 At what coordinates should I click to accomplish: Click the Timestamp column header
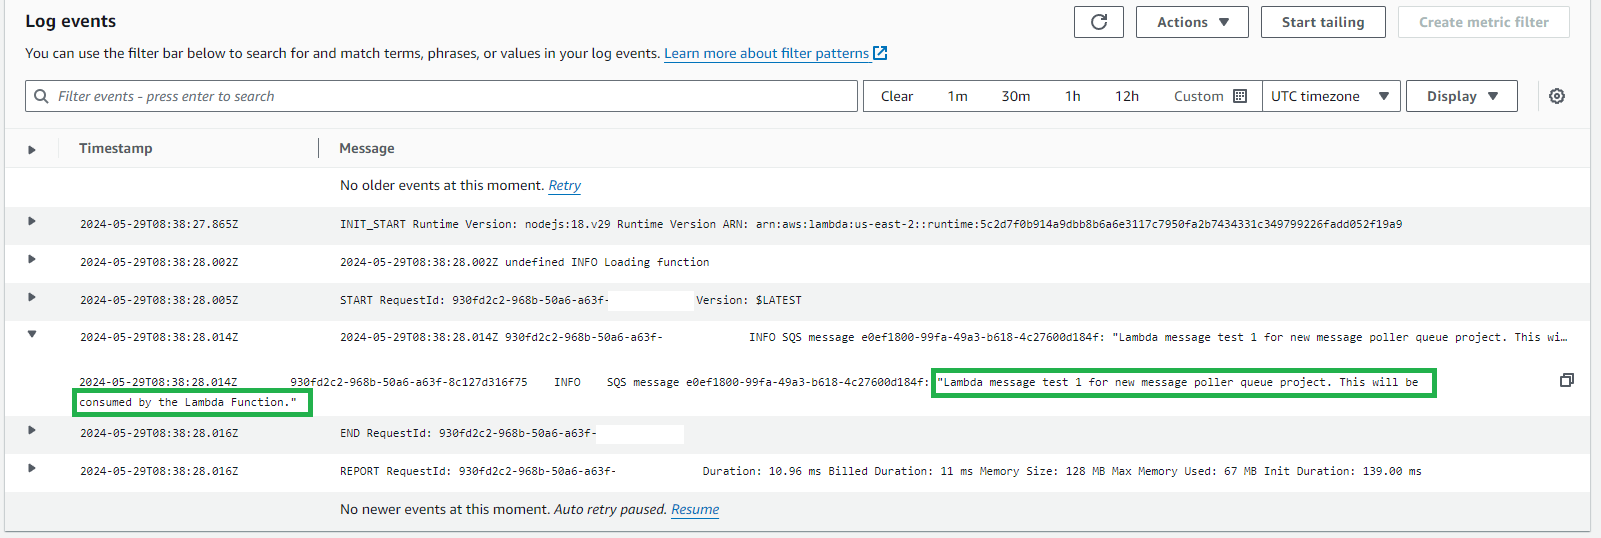pyautogui.click(x=116, y=148)
